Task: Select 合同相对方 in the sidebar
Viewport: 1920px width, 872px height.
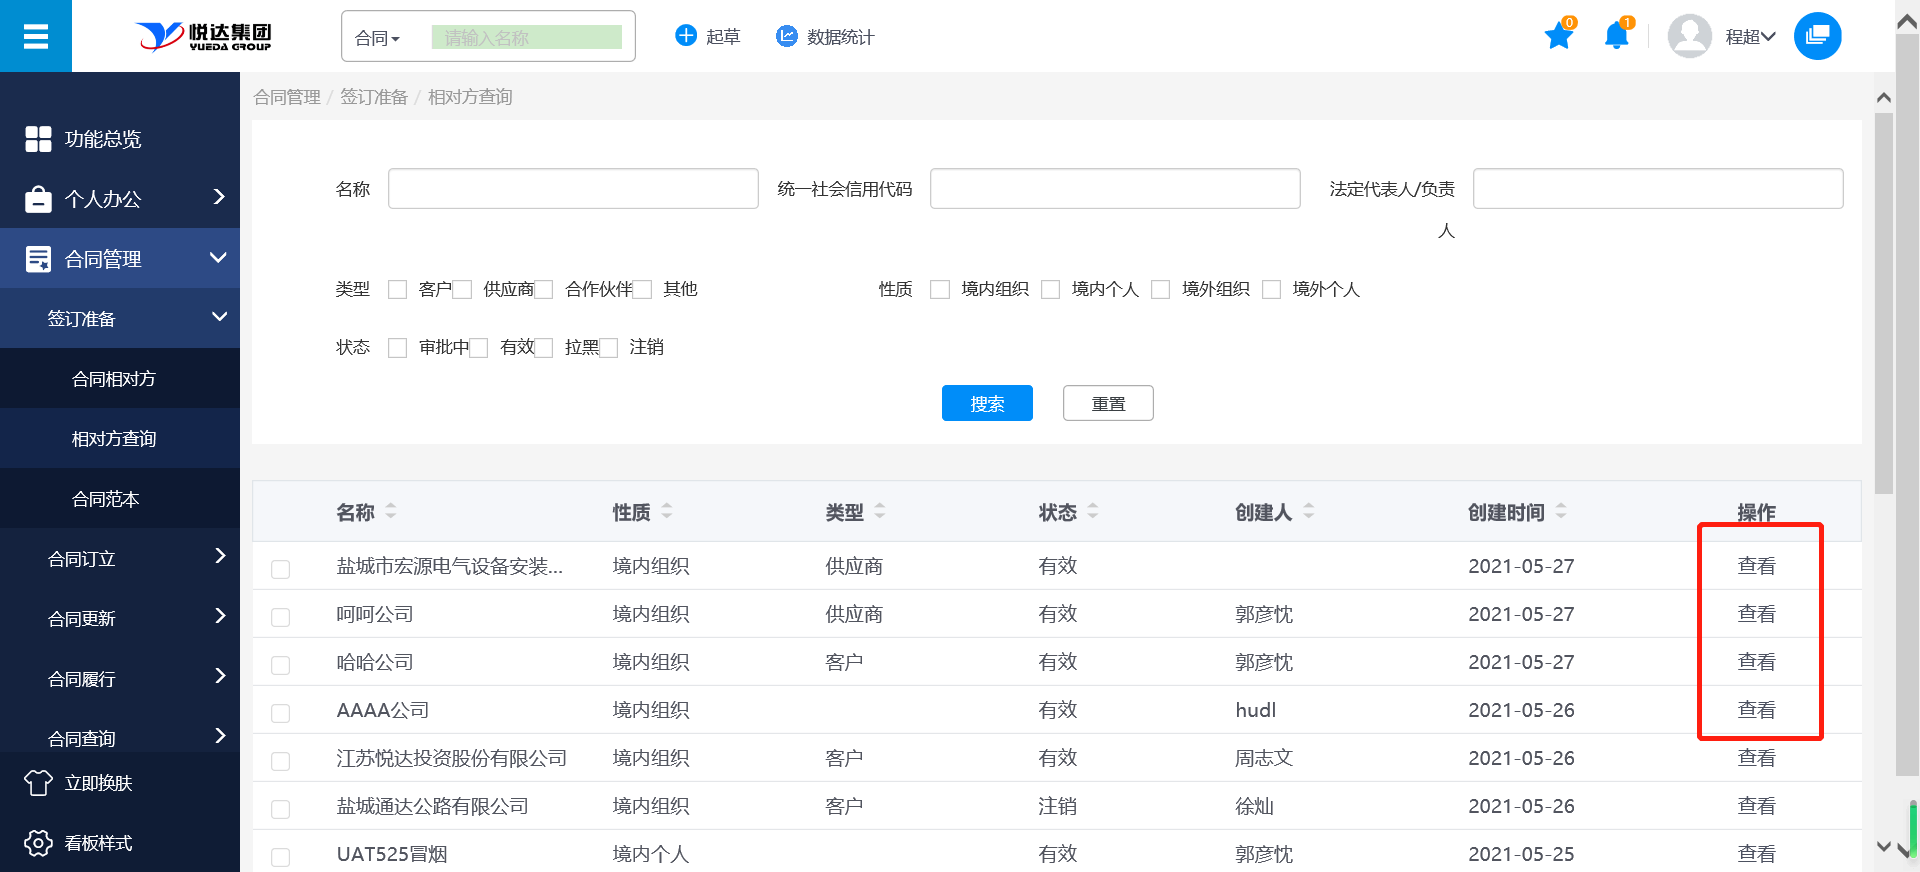Action: [x=114, y=379]
